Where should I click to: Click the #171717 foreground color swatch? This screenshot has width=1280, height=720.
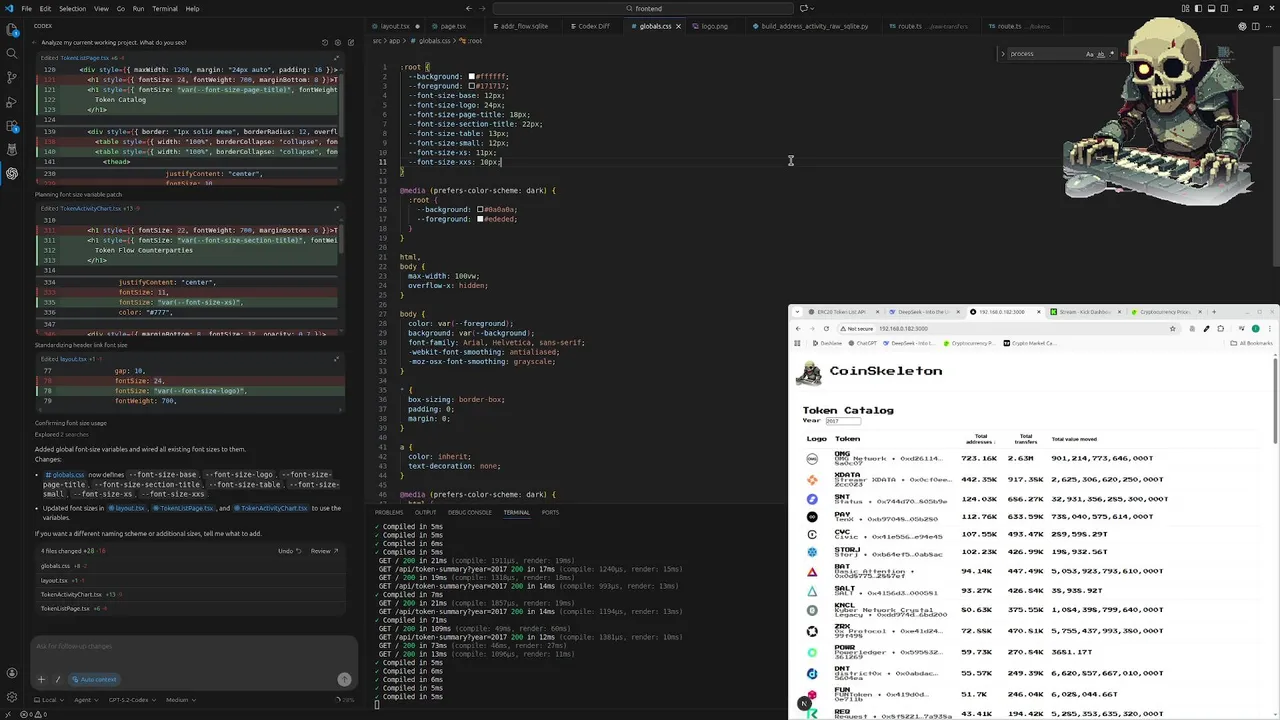pos(472,86)
